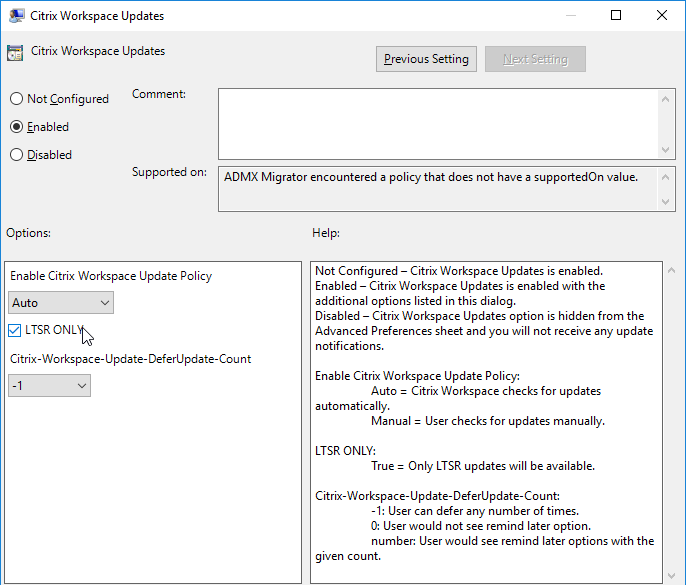Click the 'Options:' heading
The image size is (686, 585).
coord(28,233)
